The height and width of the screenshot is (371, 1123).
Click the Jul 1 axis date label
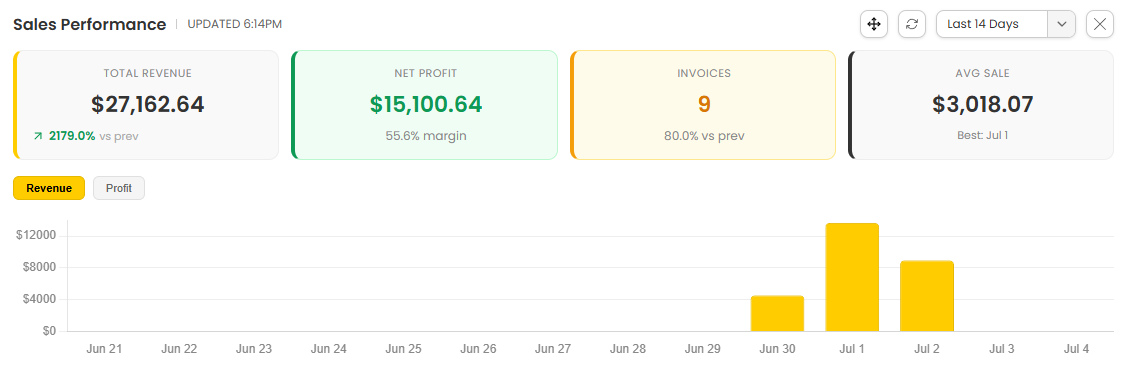pos(852,350)
